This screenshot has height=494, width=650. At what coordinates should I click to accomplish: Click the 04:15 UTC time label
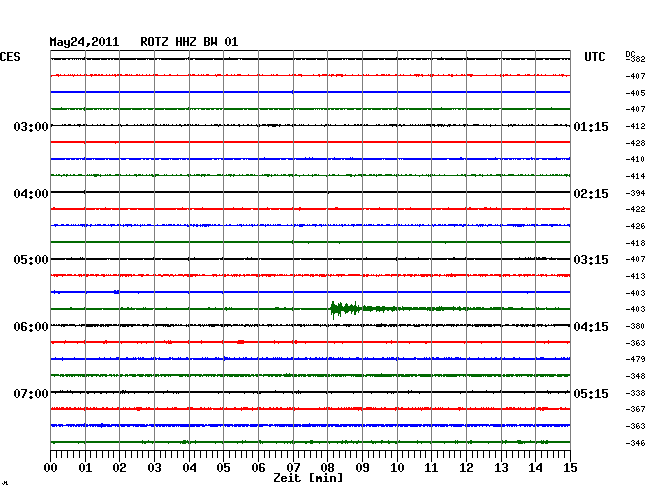591,327
